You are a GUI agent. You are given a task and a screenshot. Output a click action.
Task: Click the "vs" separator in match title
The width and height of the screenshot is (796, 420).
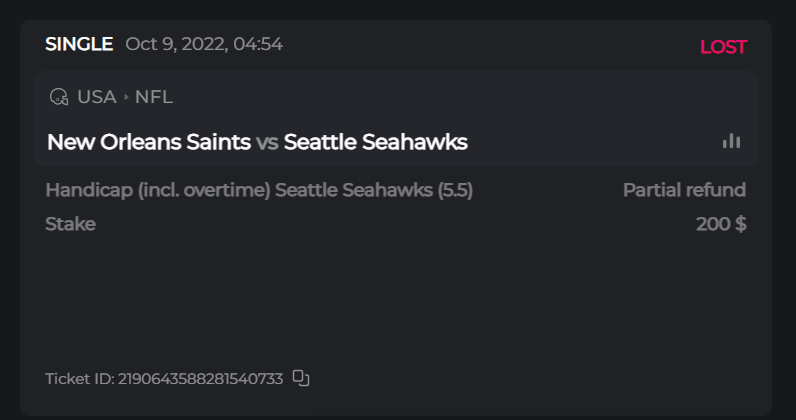(x=267, y=142)
